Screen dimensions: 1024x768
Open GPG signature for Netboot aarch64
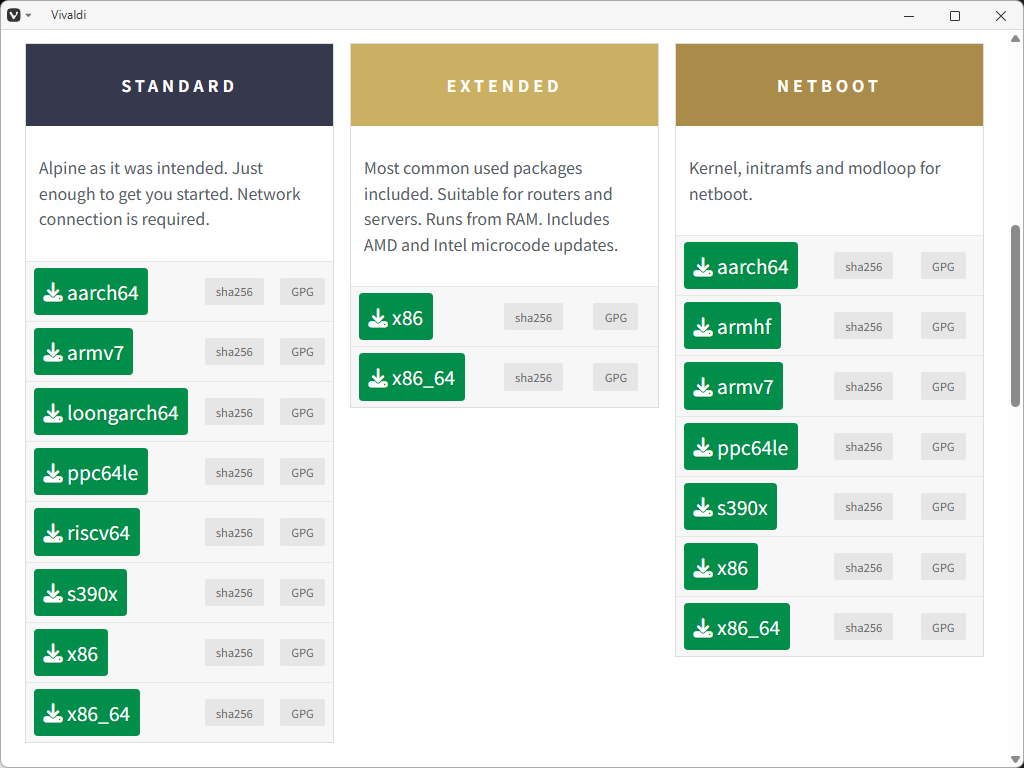[943, 266]
